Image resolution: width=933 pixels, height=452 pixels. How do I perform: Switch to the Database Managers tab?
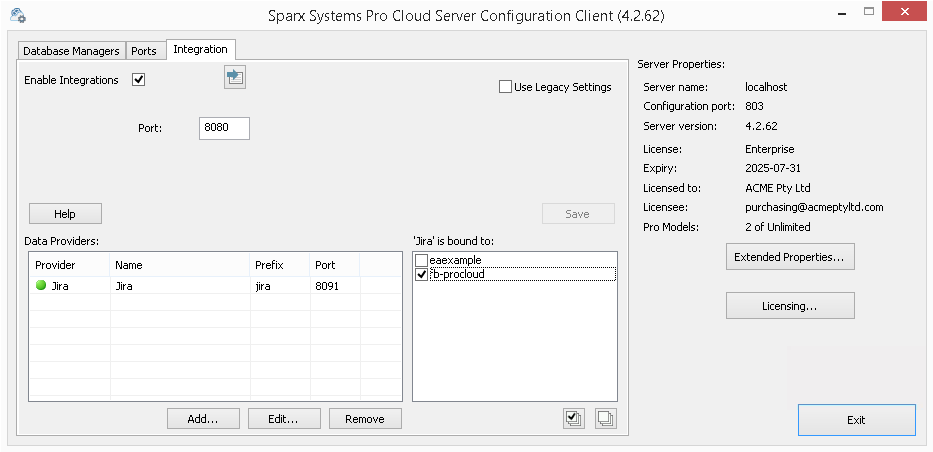pos(71,51)
